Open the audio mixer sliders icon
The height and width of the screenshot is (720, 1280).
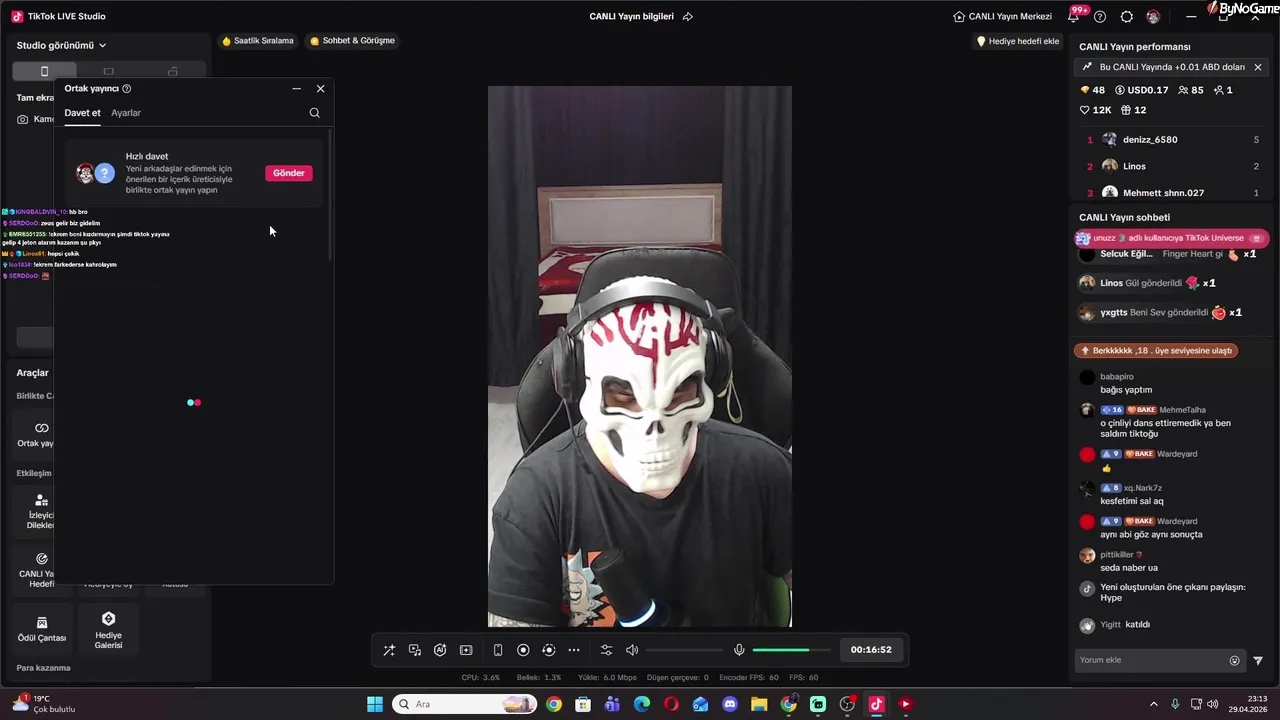[606, 650]
